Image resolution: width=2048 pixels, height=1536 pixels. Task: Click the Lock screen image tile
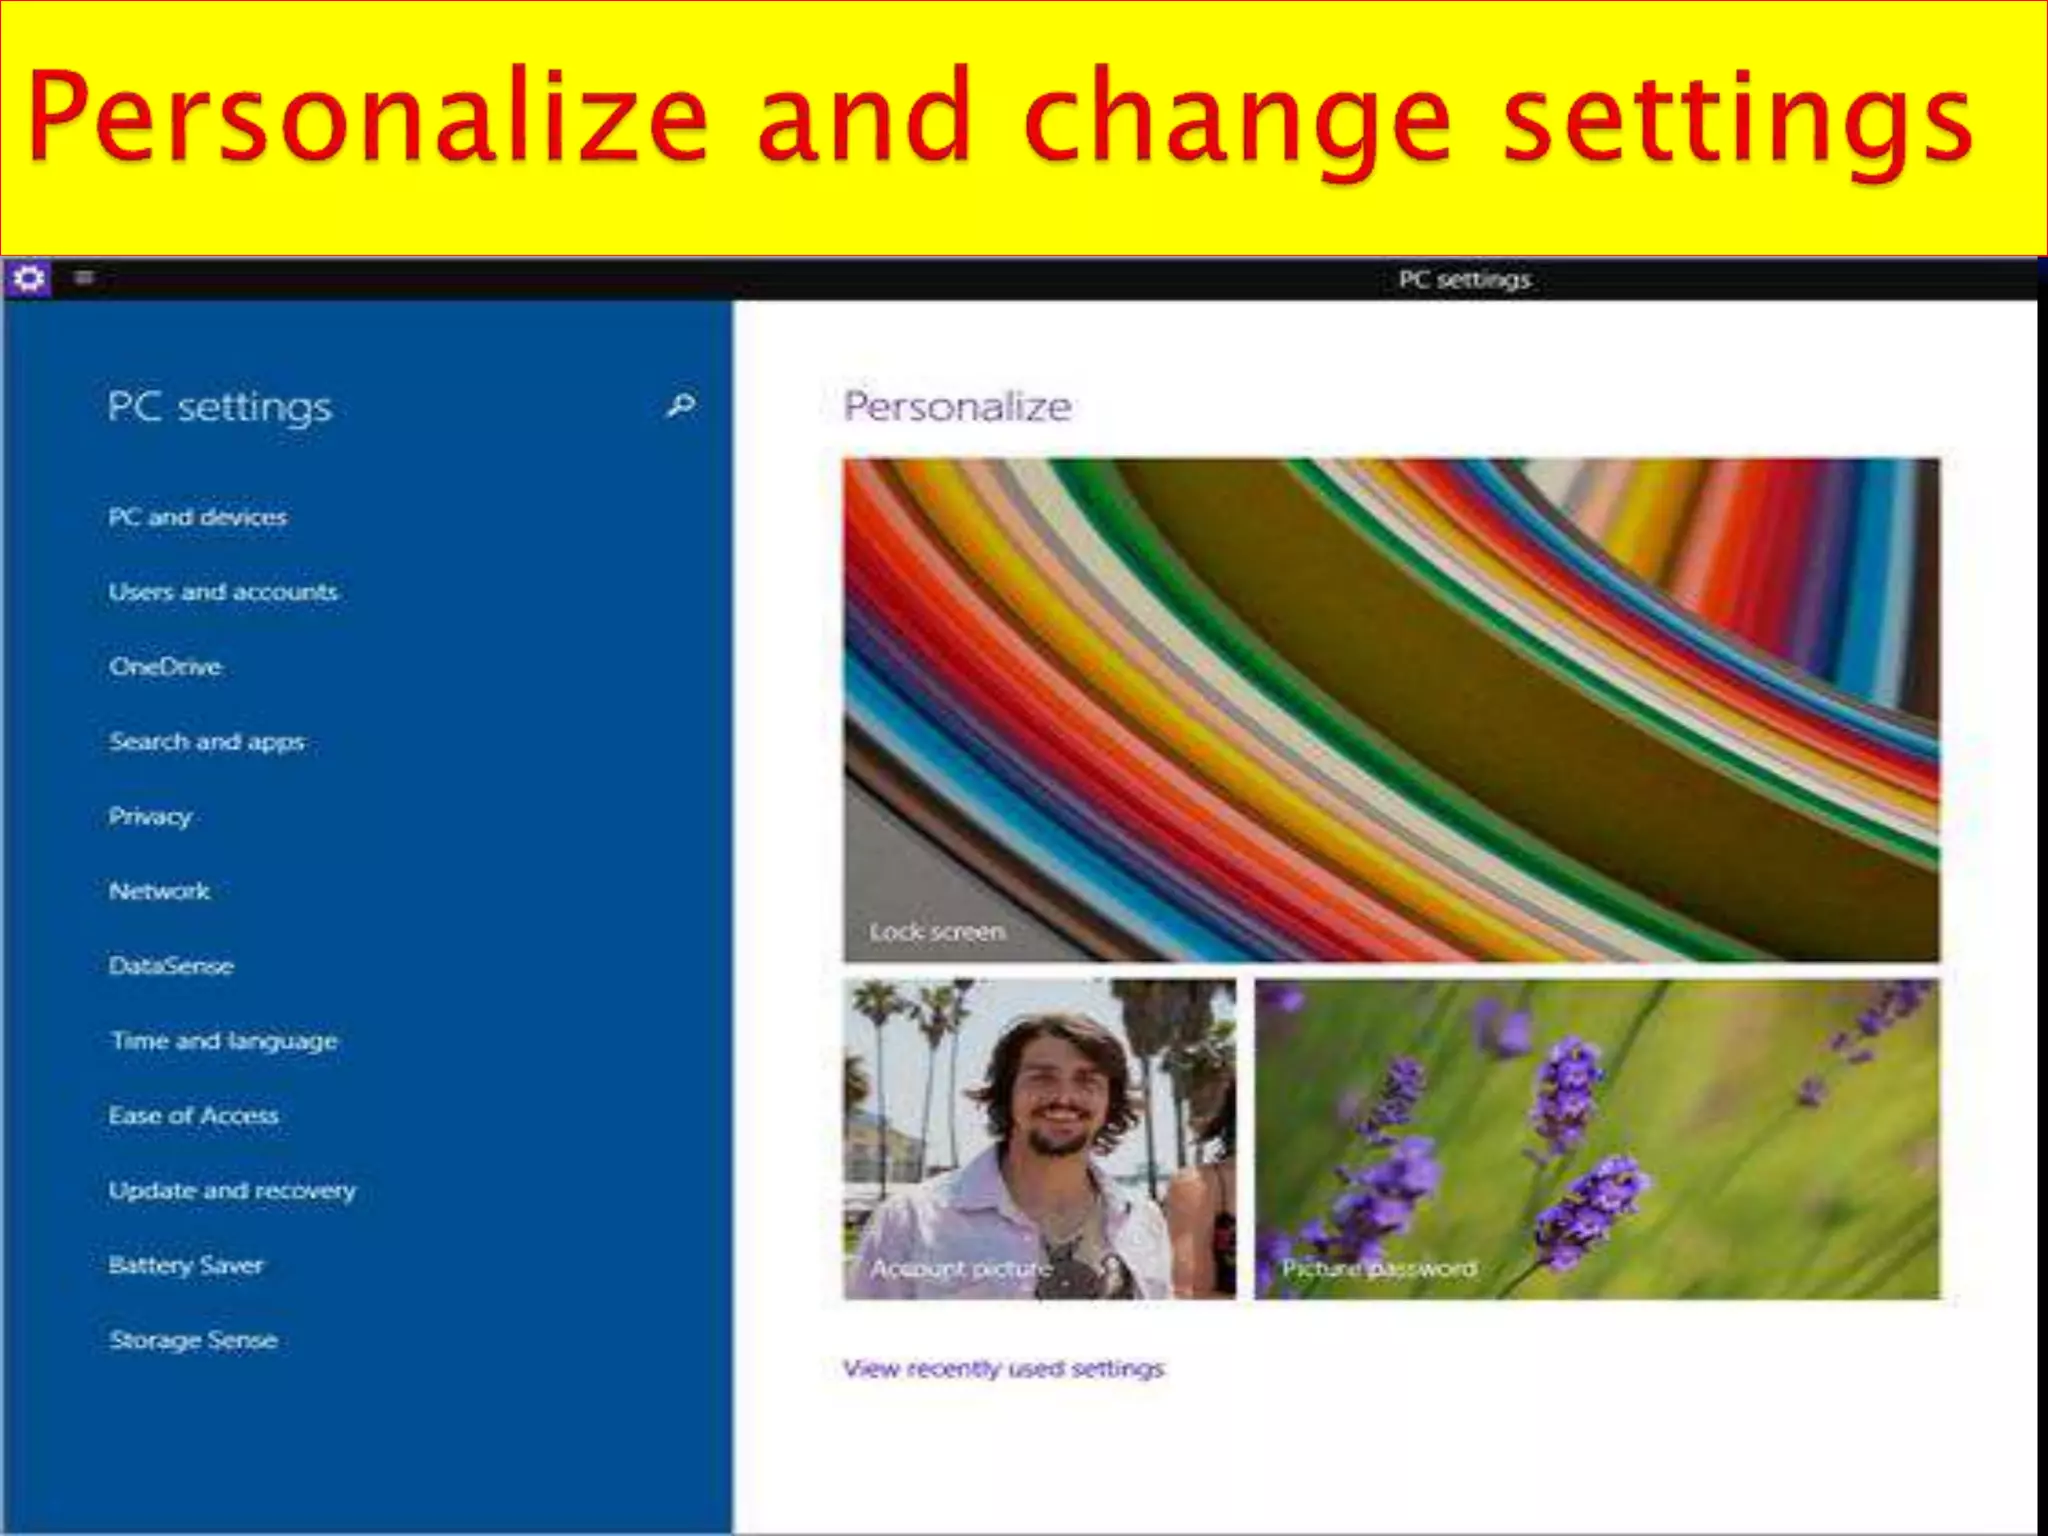click(x=1390, y=710)
